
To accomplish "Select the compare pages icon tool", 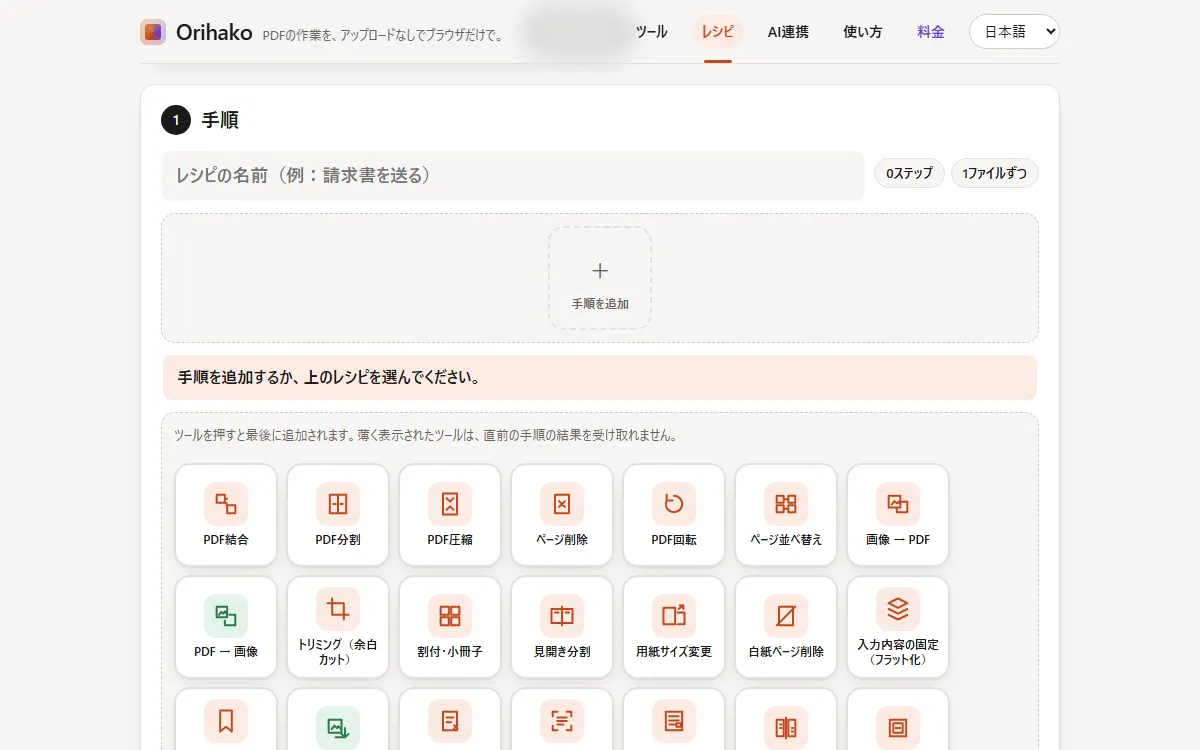I will pyautogui.click(x=786, y=720).
